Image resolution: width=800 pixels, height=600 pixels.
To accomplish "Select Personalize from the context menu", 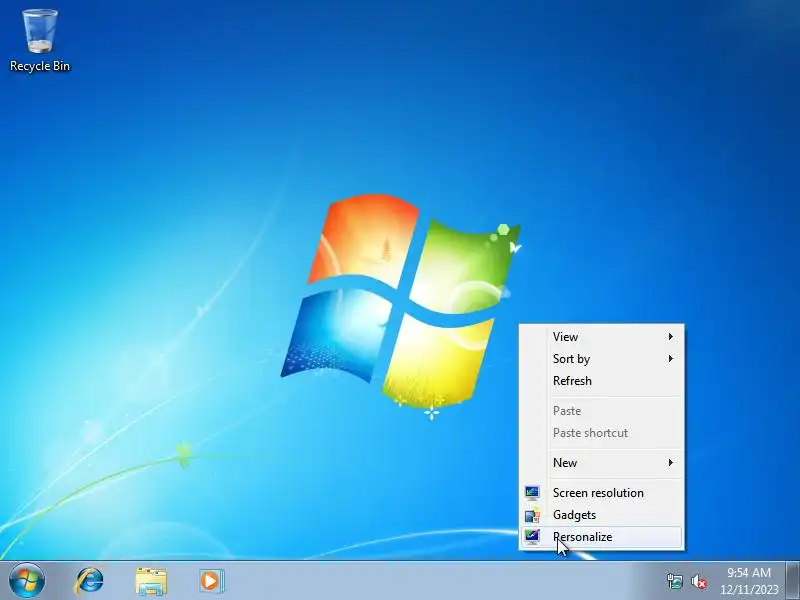I will (x=602, y=537).
